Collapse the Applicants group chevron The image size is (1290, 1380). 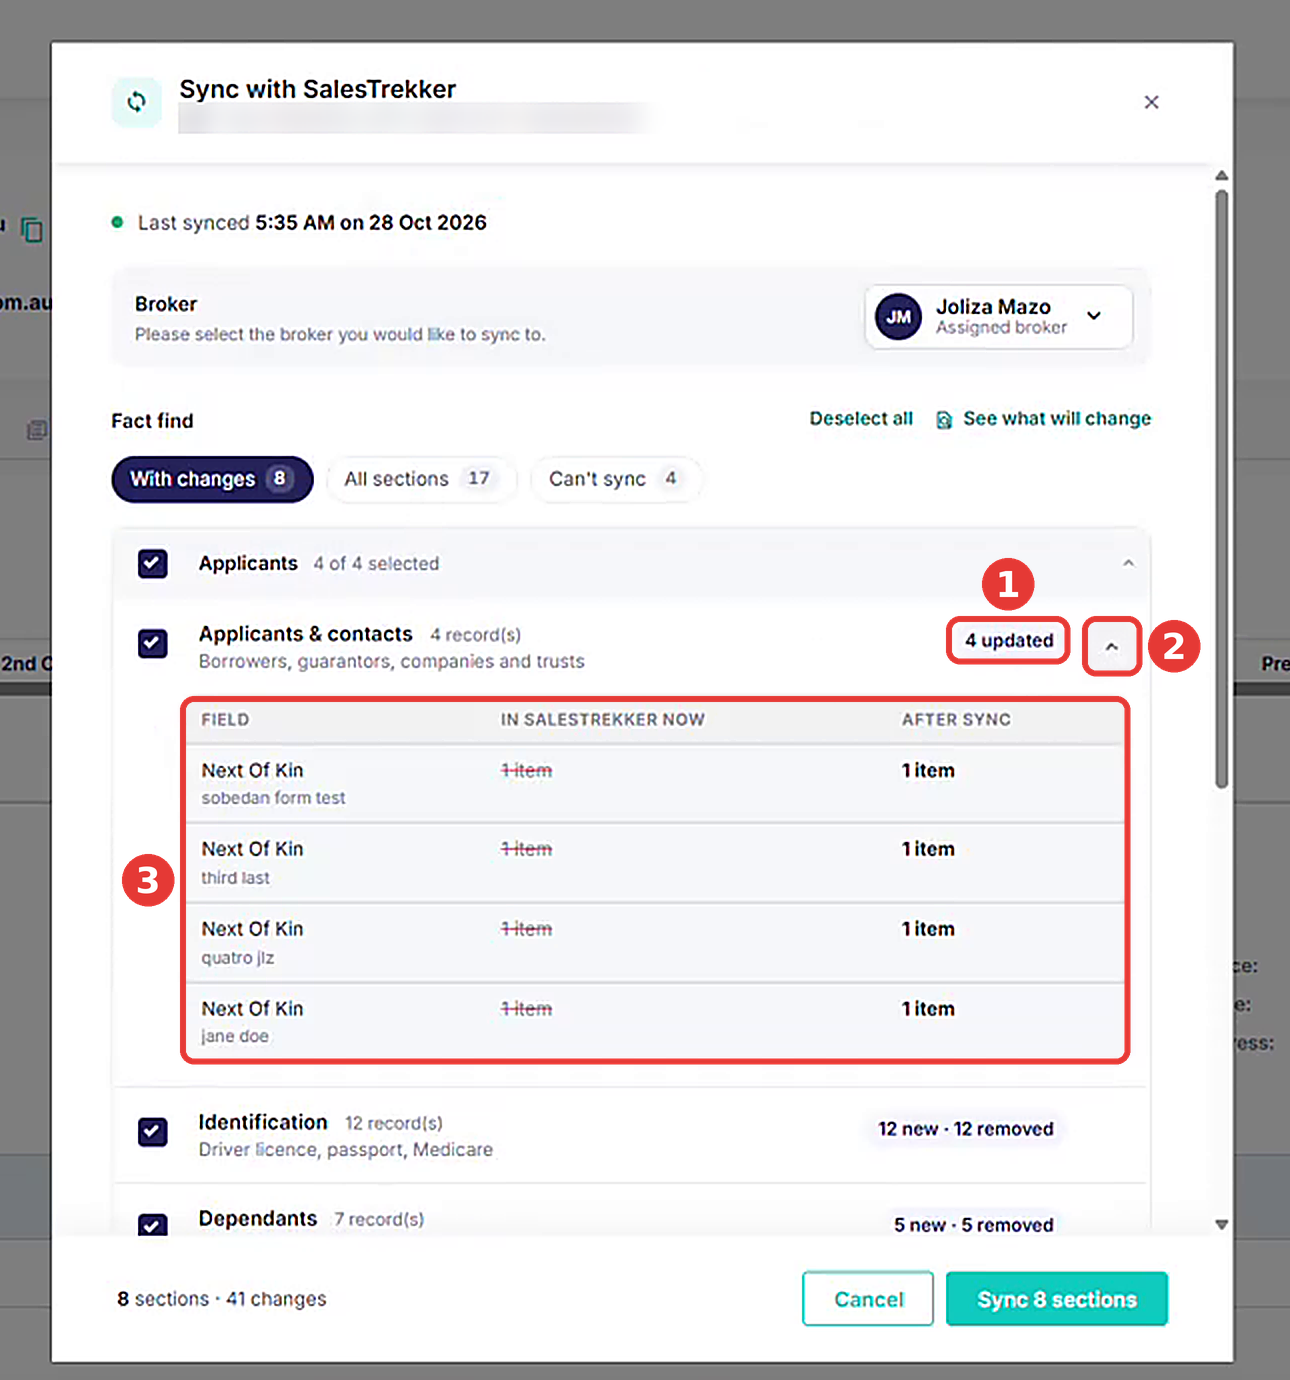coord(1128,563)
